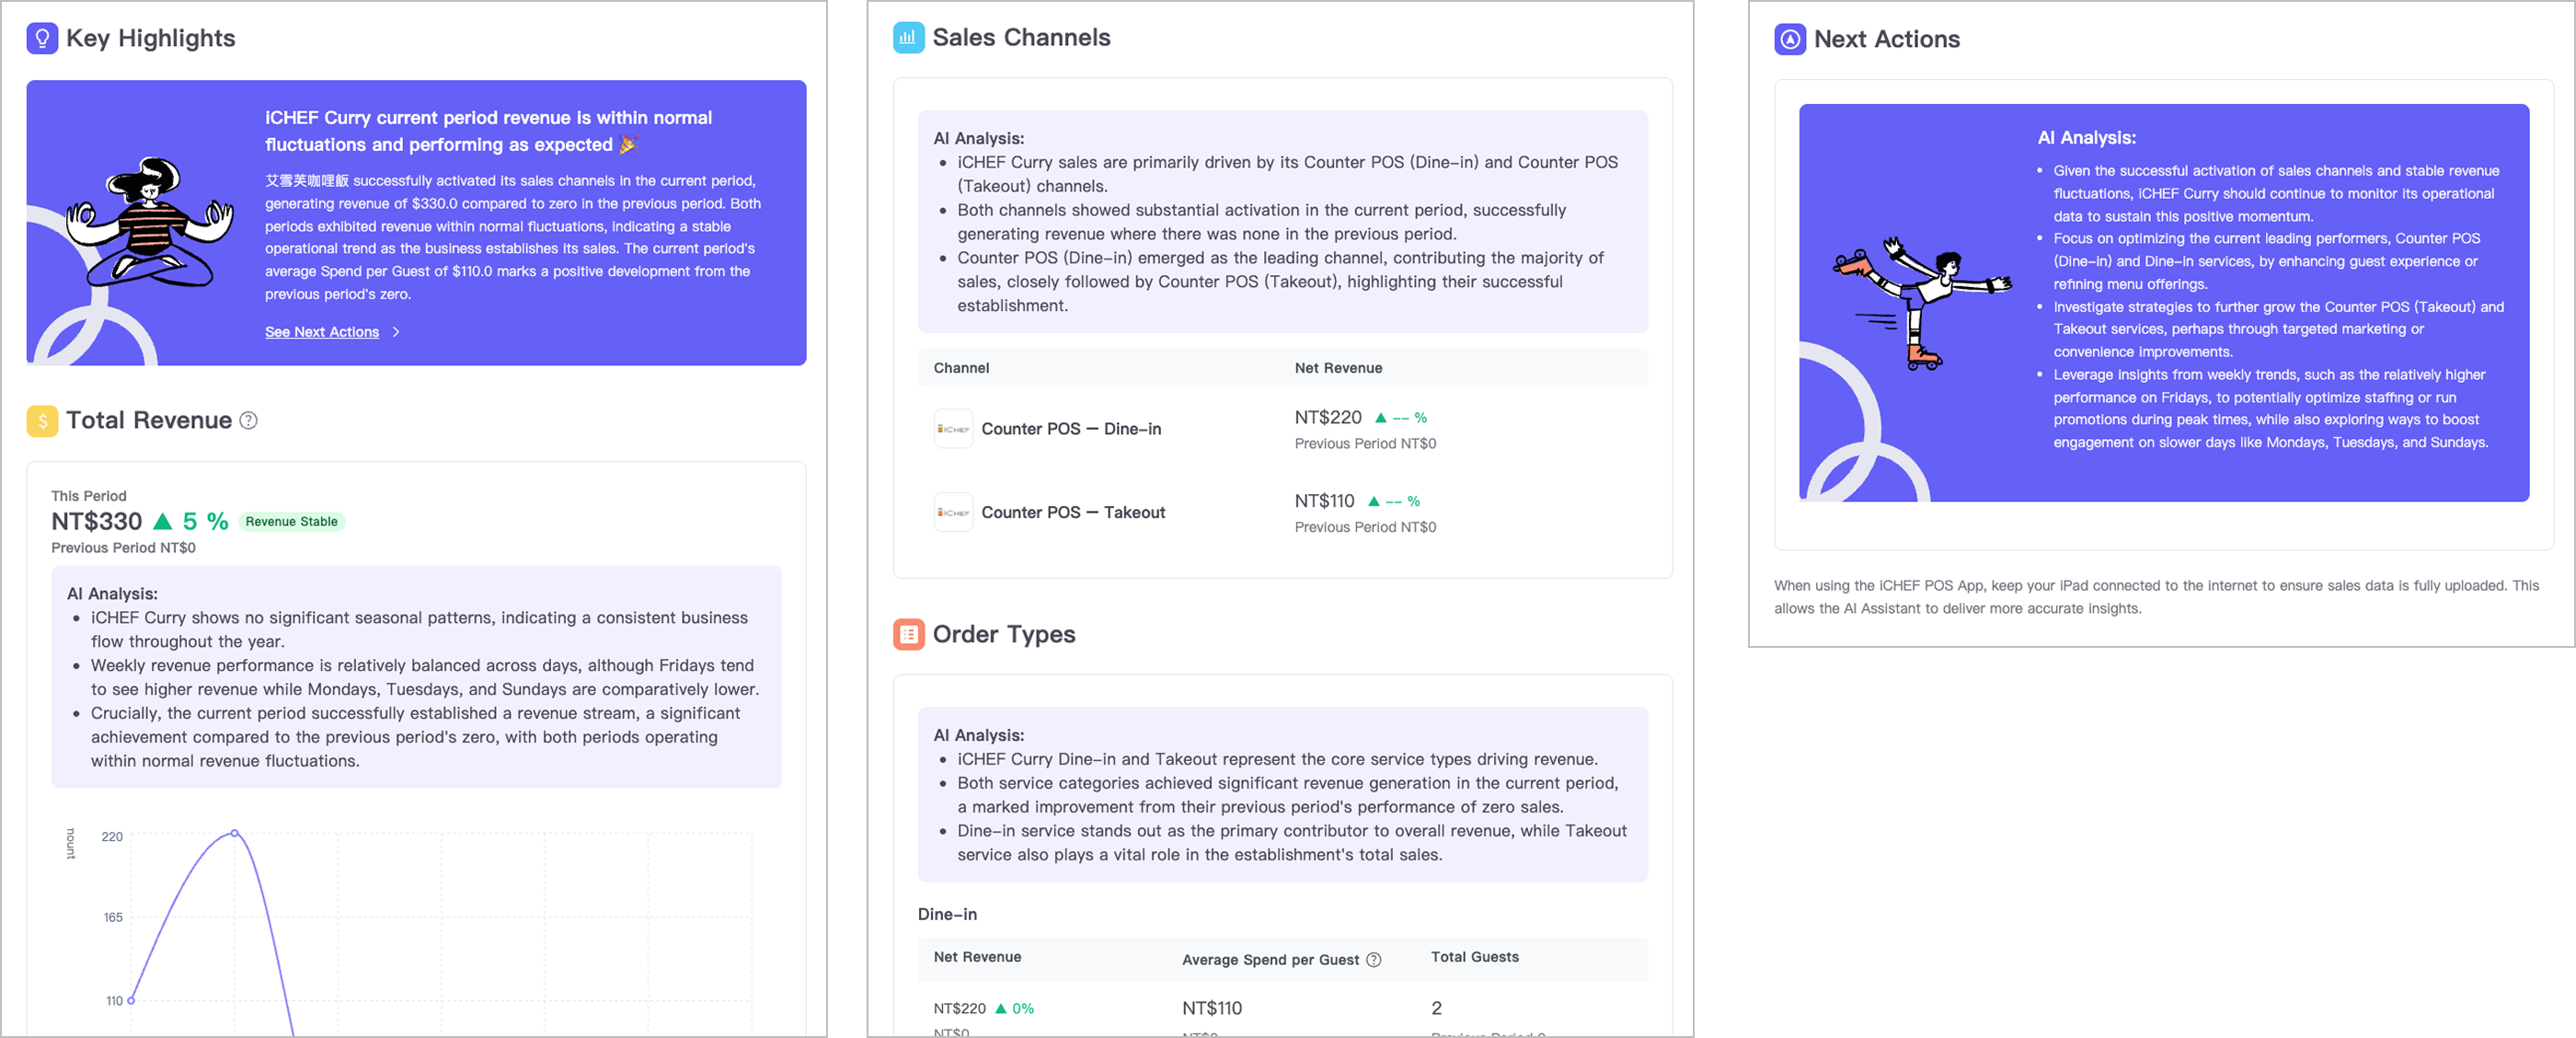
Task: Click the Revenue Stable badge
Action: click(x=291, y=522)
